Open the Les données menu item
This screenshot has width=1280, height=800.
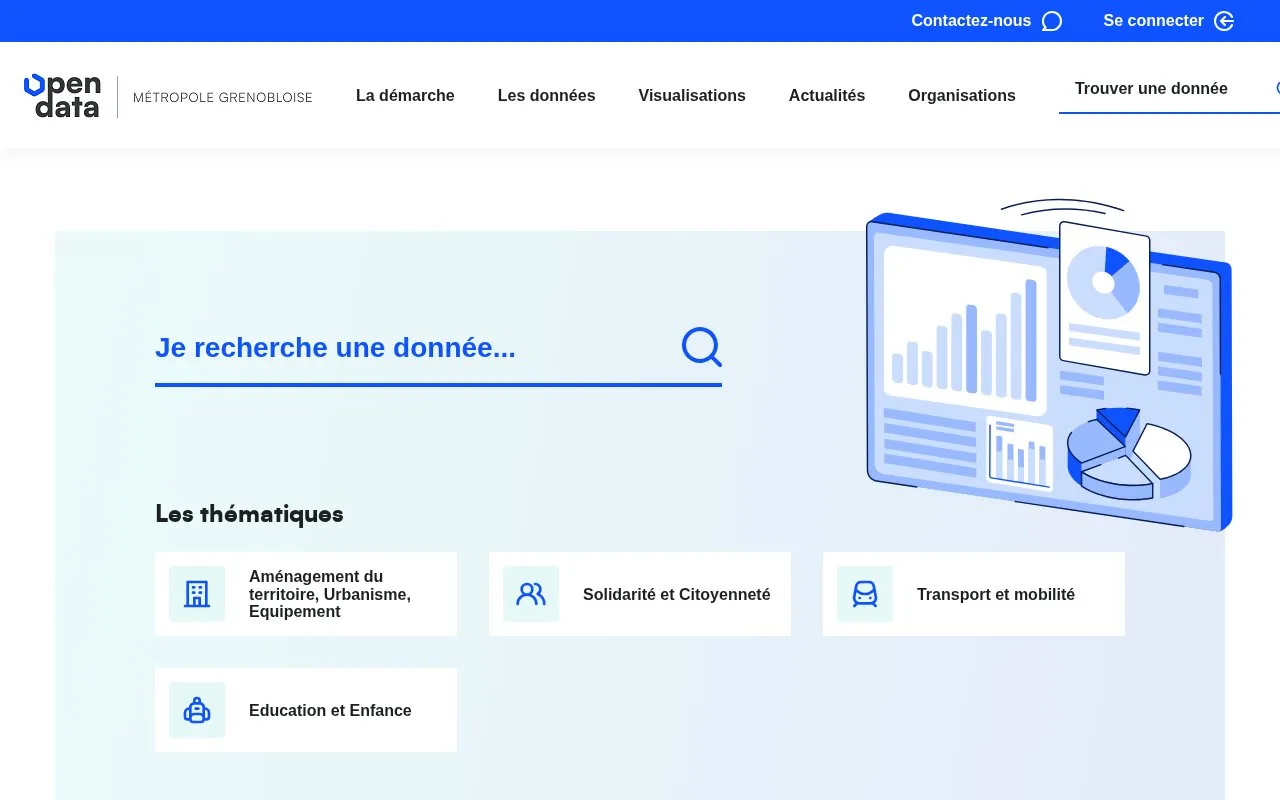pos(546,95)
